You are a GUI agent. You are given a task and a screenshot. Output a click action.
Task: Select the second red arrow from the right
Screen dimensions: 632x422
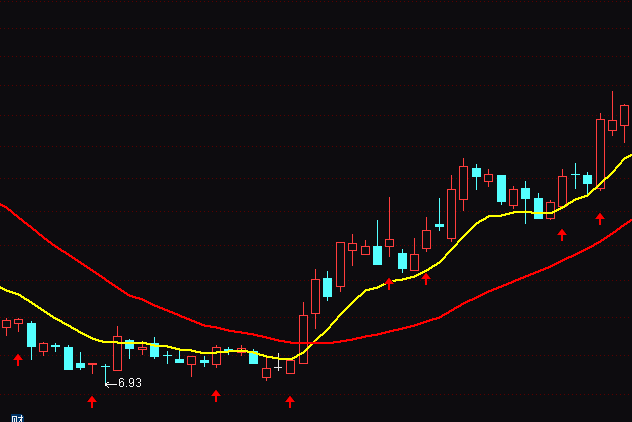pos(562,234)
